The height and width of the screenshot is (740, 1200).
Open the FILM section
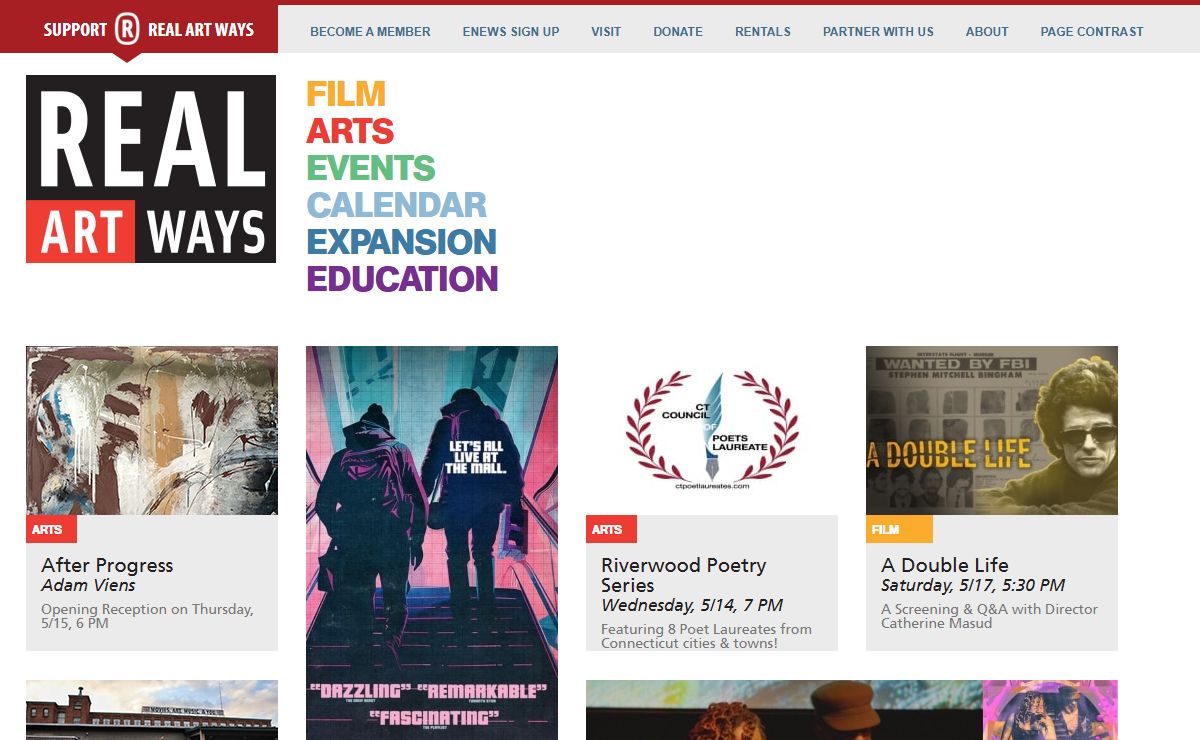click(345, 94)
